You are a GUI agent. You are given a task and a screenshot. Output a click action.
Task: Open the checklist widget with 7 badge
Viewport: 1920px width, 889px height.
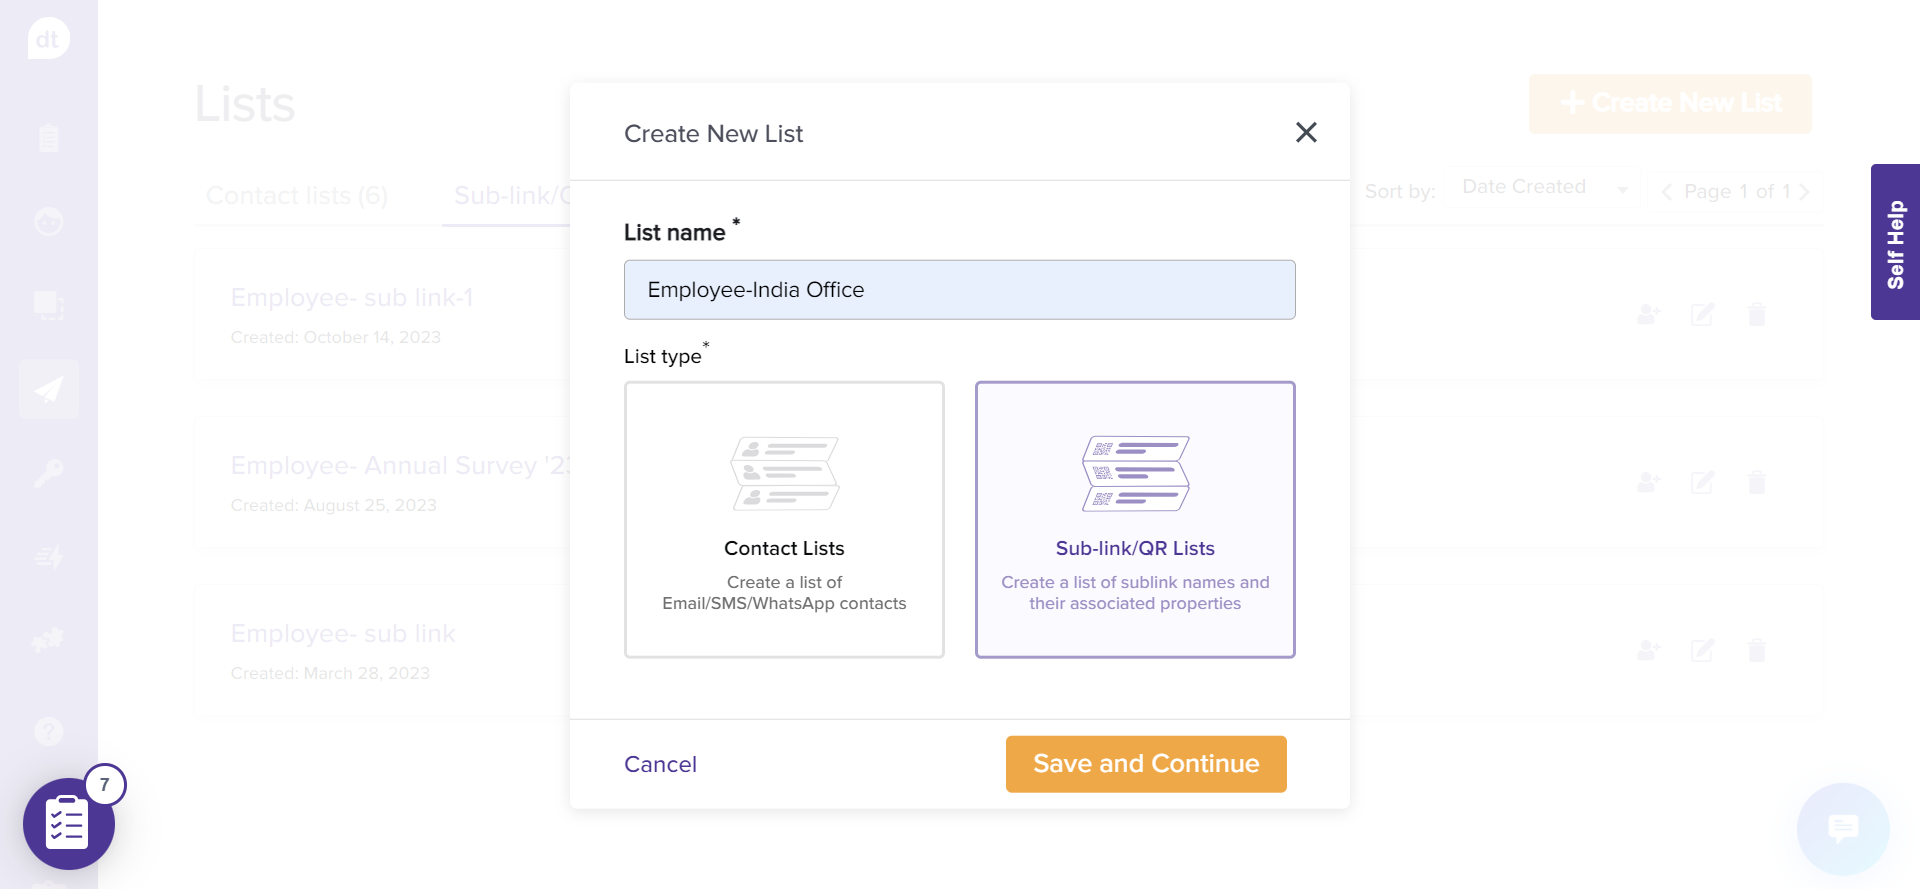(x=68, y=824)
